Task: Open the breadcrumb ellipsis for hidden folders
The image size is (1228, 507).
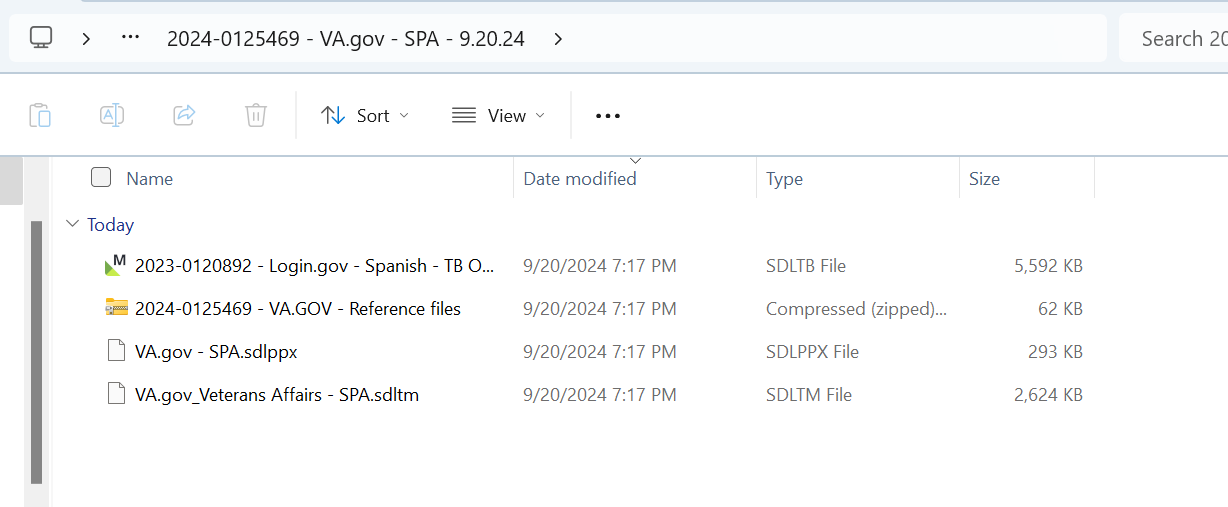Action: (130, 38)
